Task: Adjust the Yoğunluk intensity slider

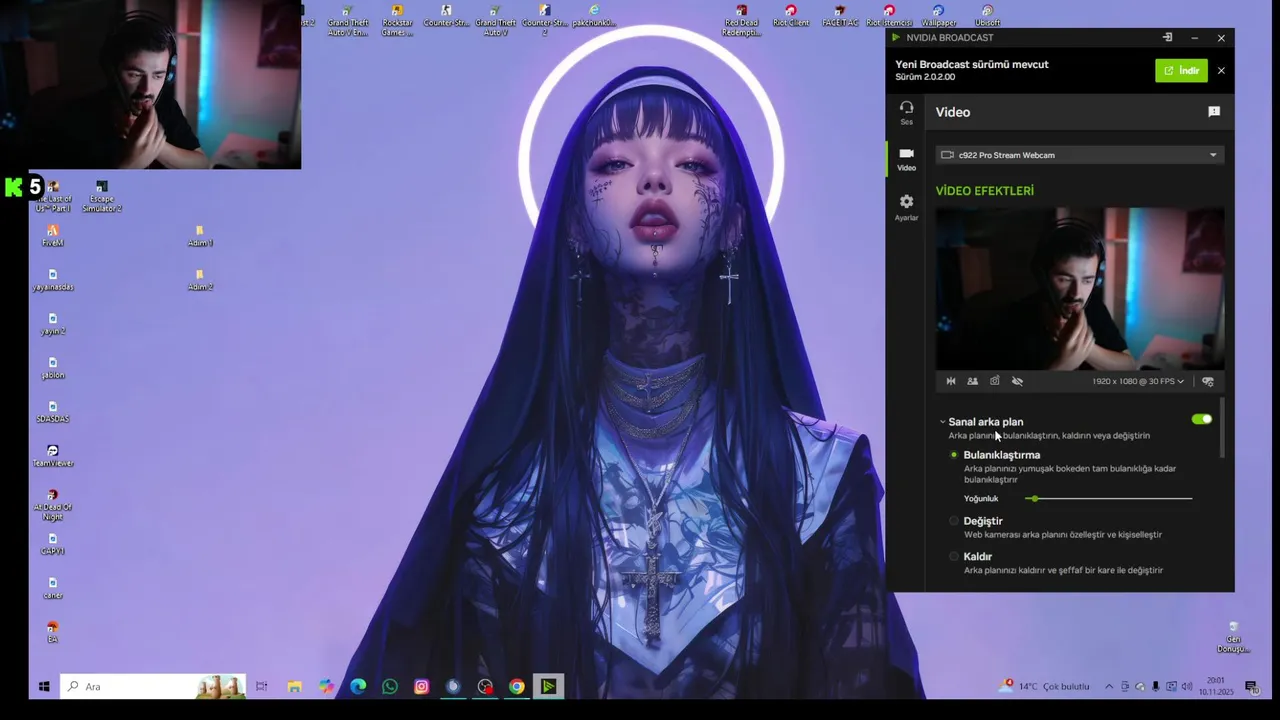Action: [x=1109, y=498]
